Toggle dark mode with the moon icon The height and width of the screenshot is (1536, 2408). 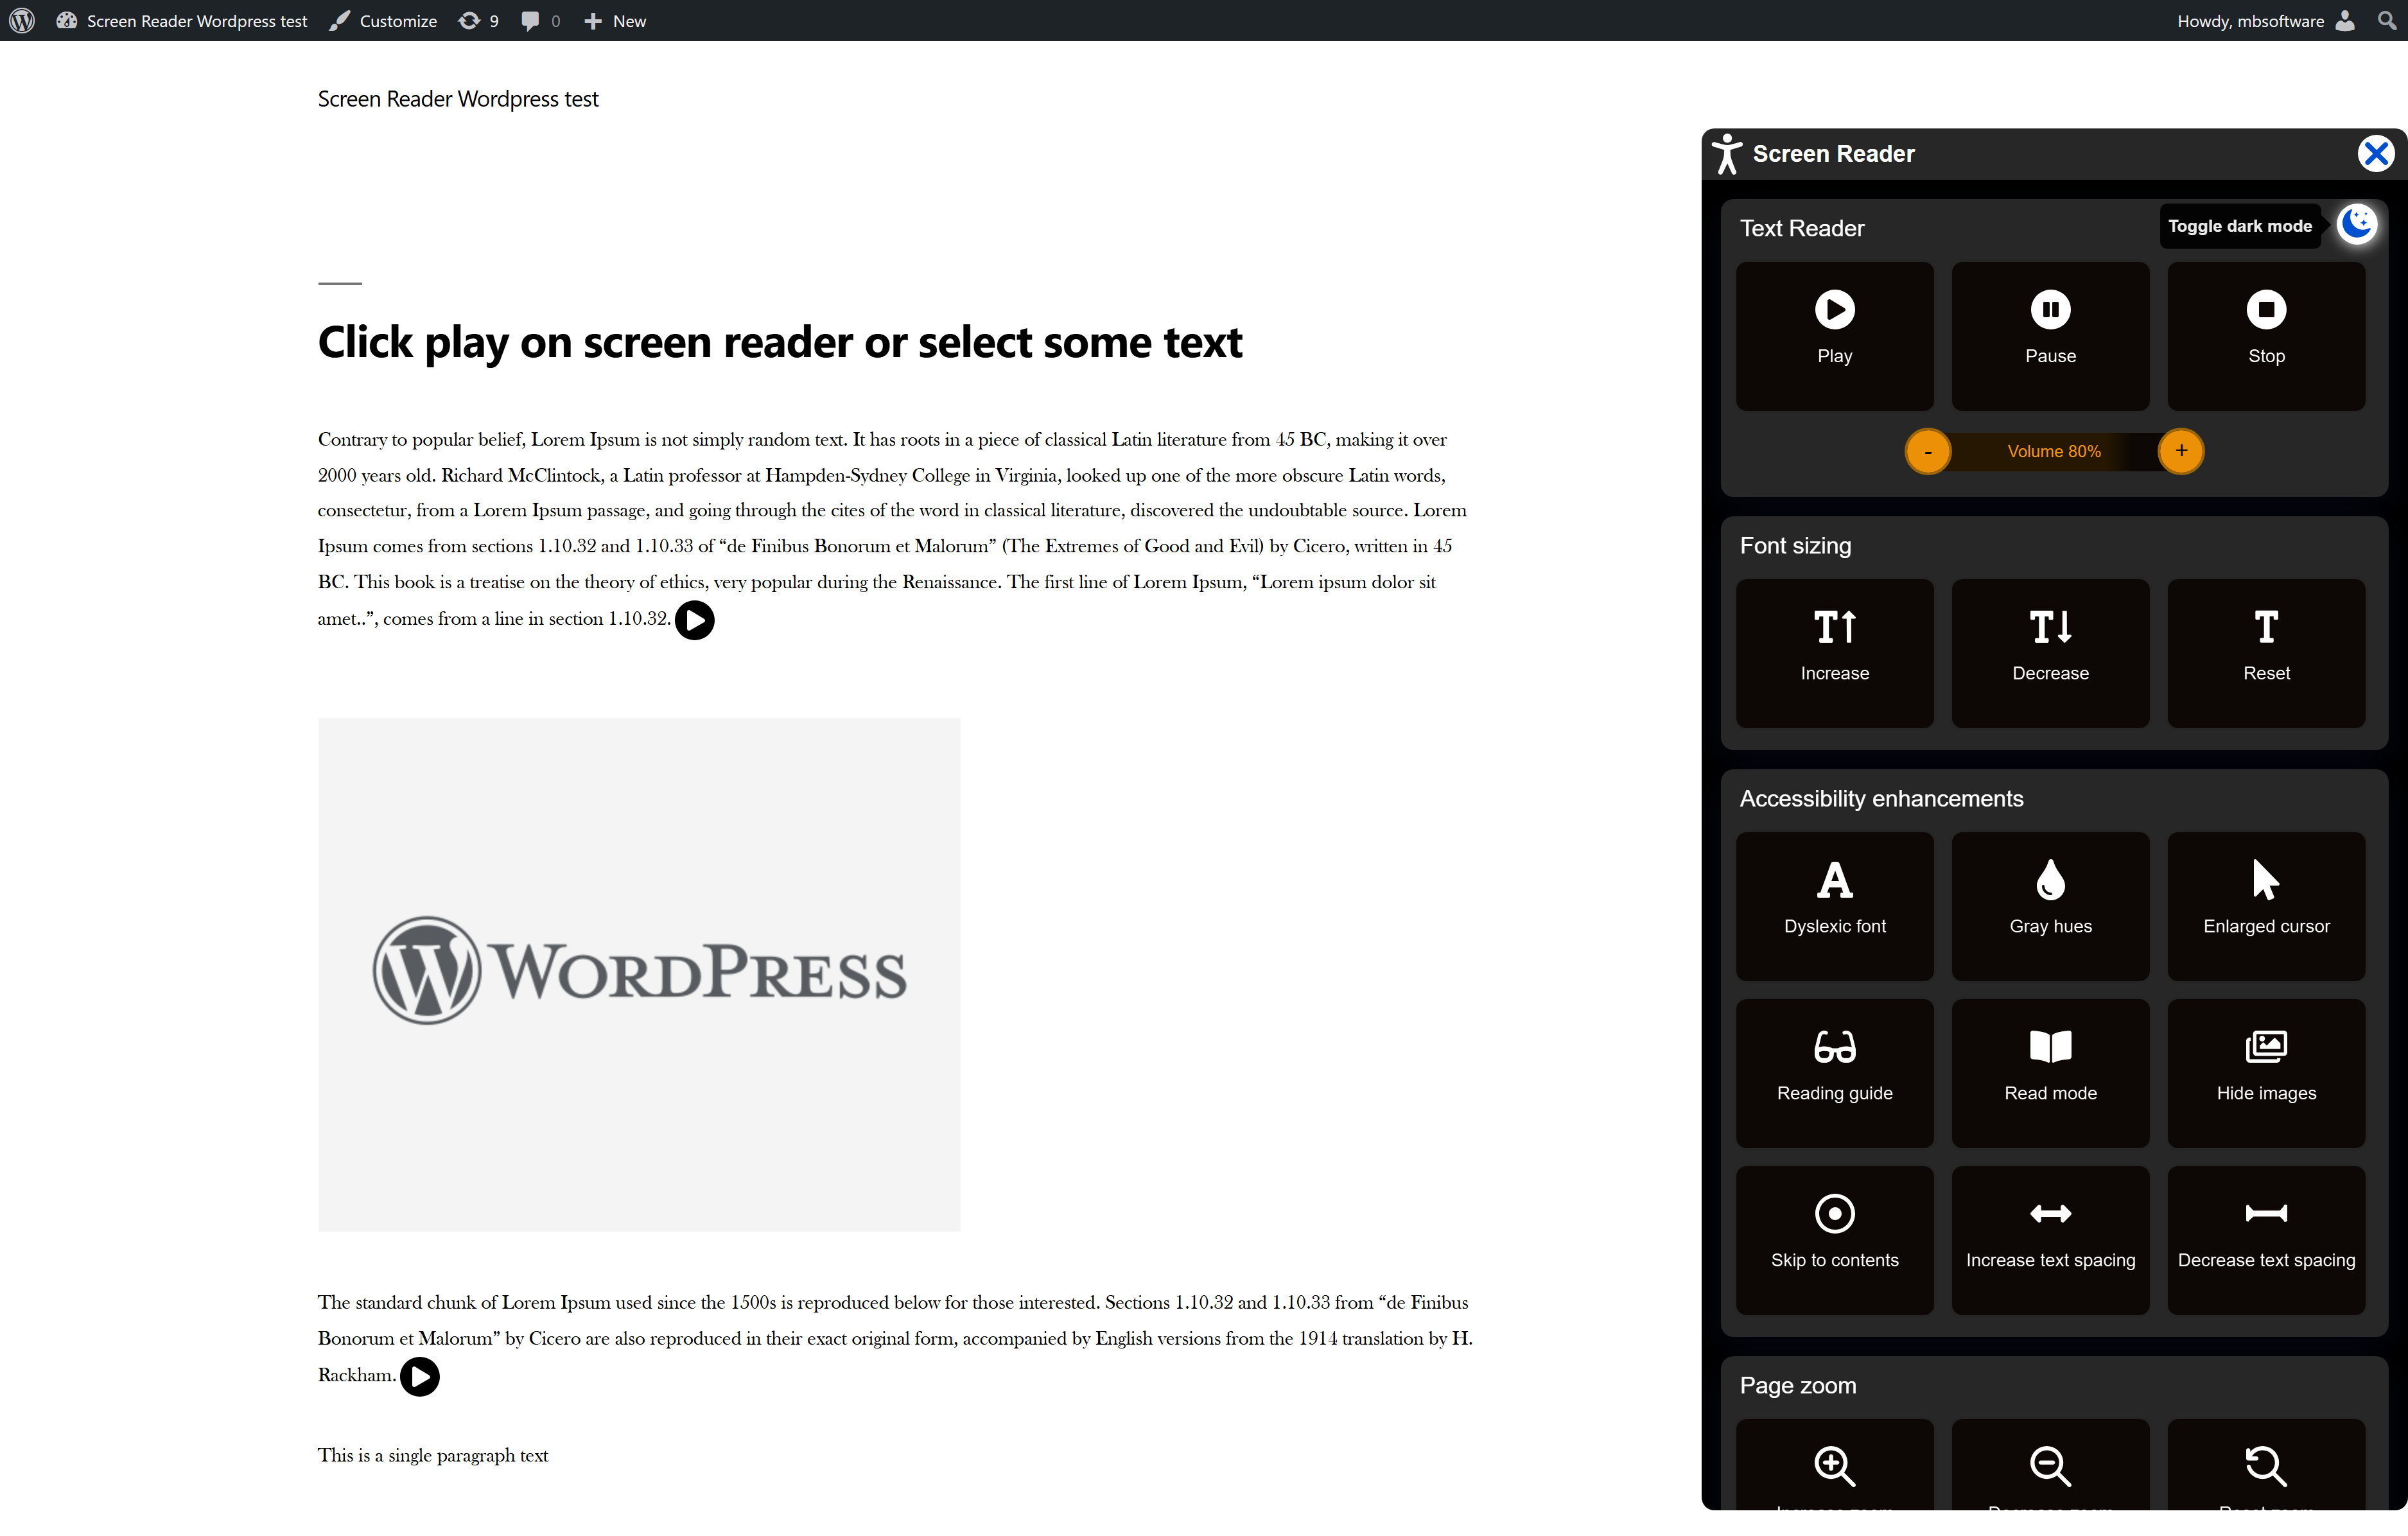tap(2356, 223)
